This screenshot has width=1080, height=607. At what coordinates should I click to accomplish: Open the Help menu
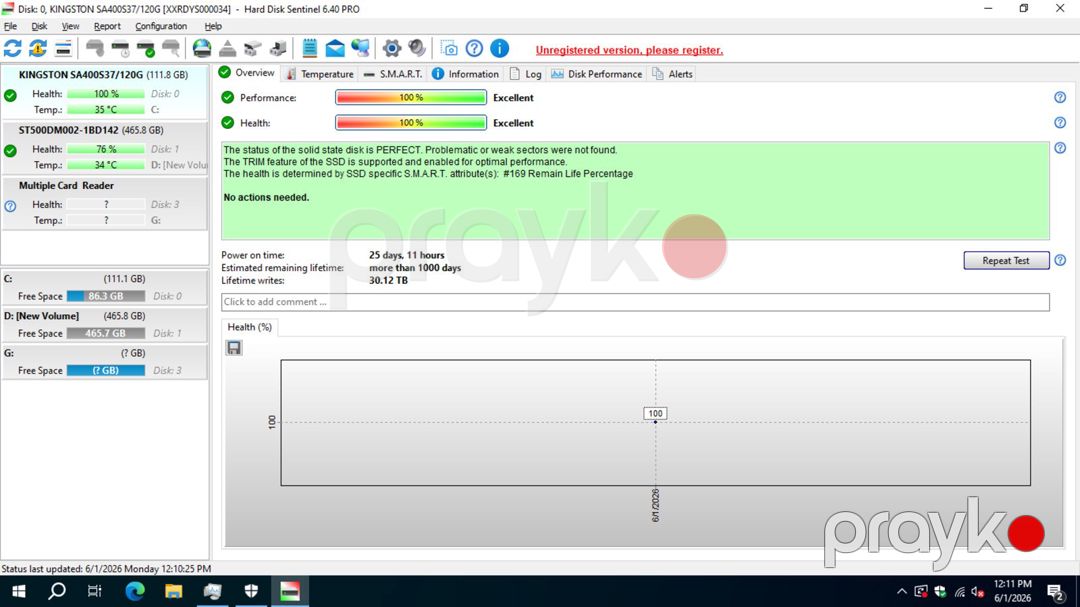coord(213,26)
